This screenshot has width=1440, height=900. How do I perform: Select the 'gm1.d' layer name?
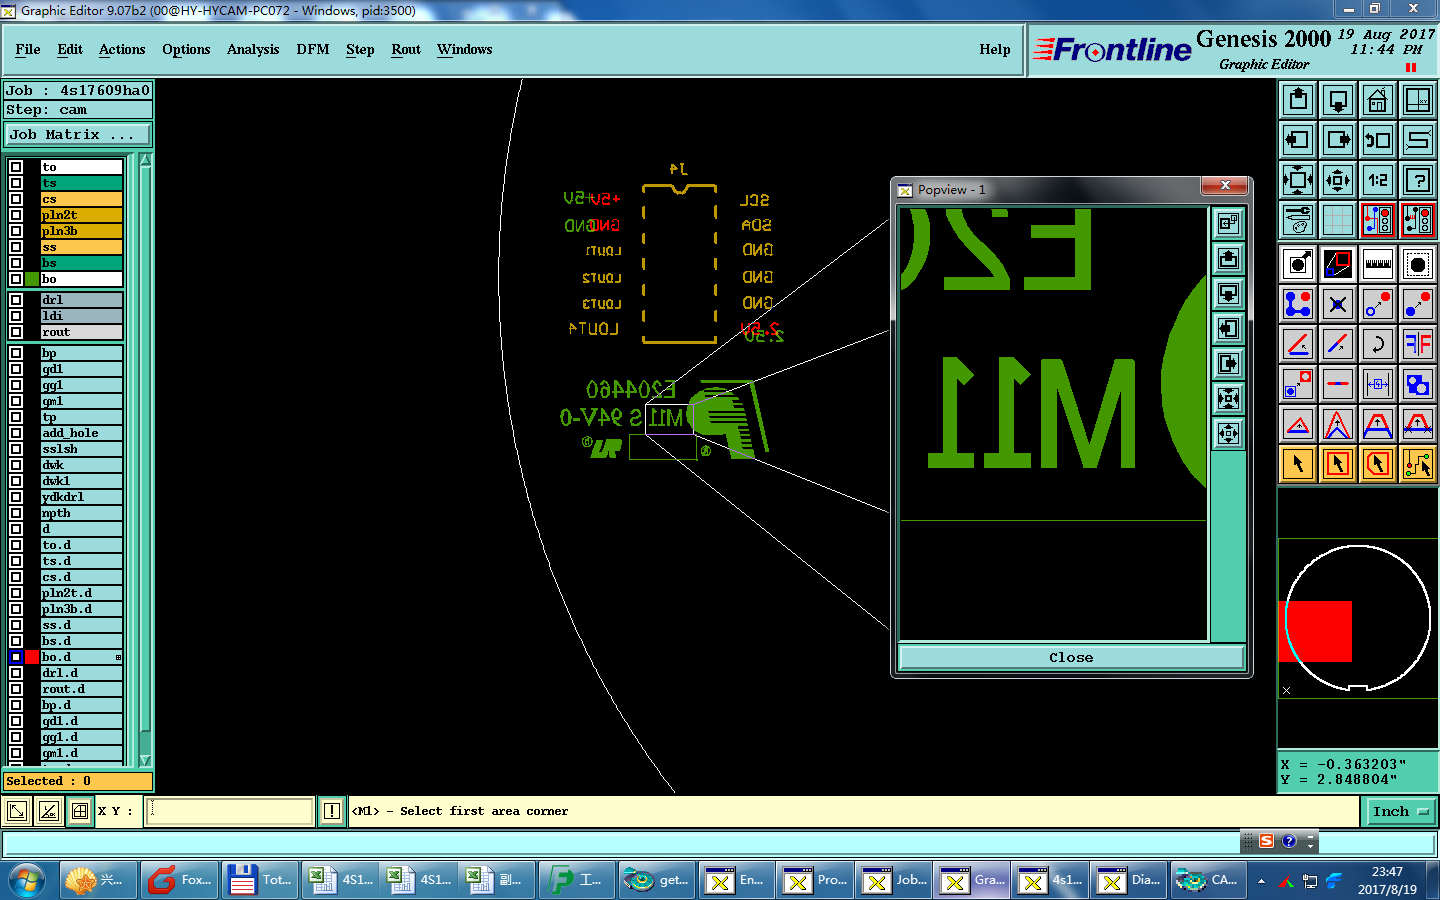(81, 753)
